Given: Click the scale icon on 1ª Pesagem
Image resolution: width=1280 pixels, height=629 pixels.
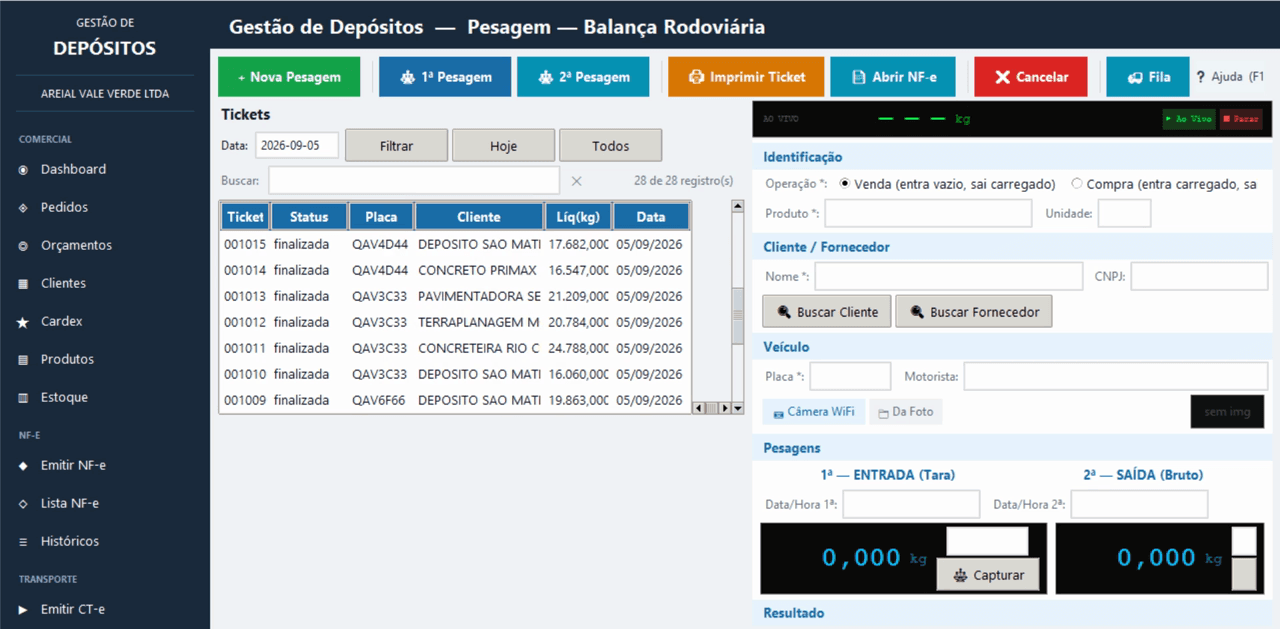Looking at the screenshot, I should [x=407, y=77].
